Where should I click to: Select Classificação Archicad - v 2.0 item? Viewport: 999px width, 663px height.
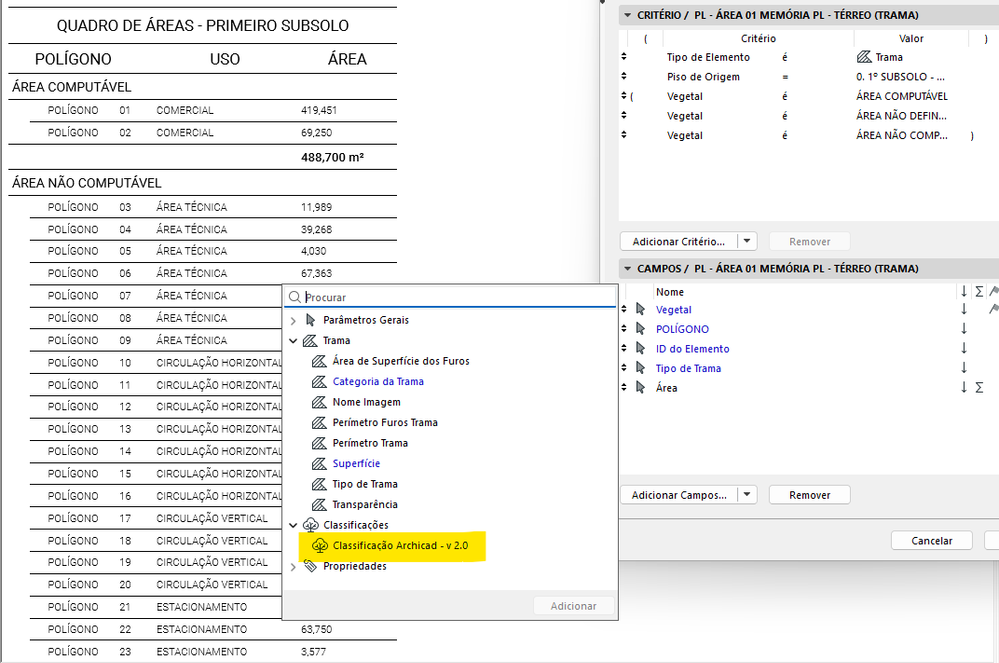[x=400, y=546]
